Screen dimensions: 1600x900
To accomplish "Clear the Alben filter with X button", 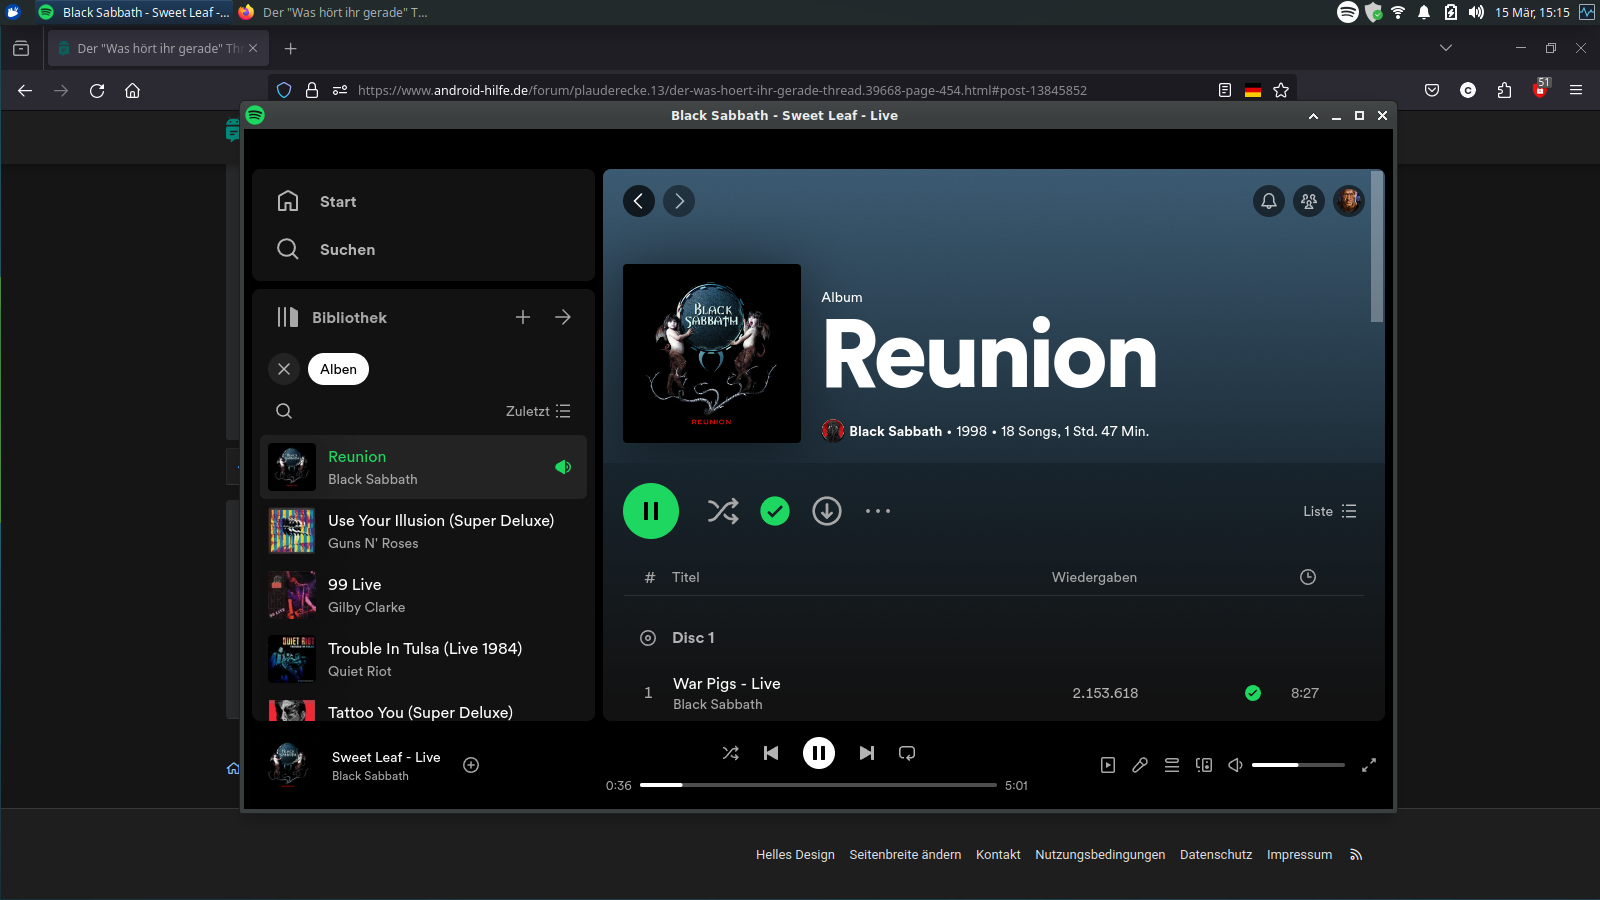I will point(284,369).
